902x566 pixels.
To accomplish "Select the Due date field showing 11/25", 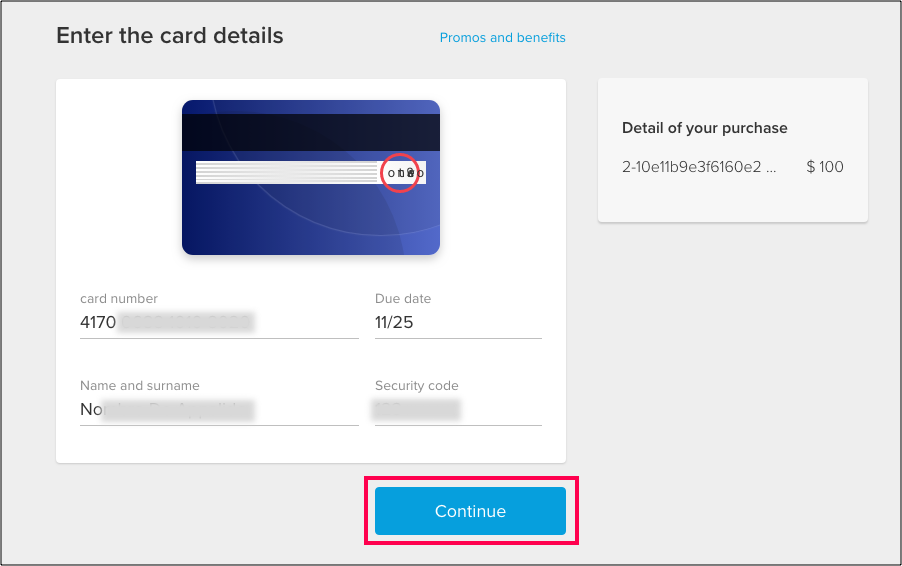I will (458, 322).
